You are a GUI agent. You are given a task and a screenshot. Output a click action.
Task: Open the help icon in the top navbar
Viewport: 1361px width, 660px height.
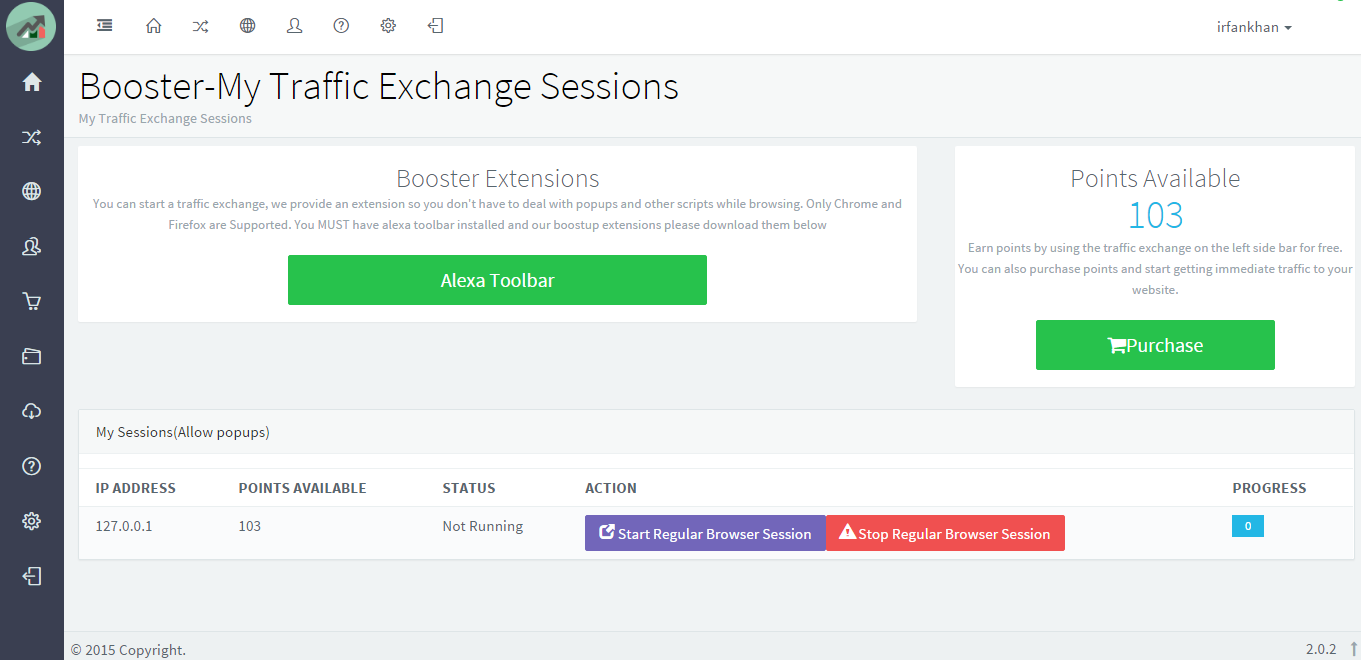pos(341,25)
